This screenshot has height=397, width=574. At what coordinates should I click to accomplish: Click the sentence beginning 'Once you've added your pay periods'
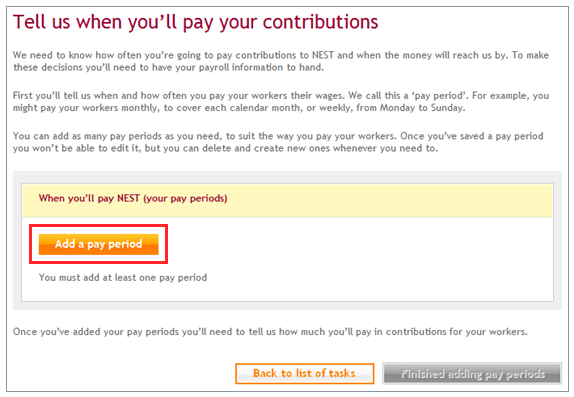[270, 332]
